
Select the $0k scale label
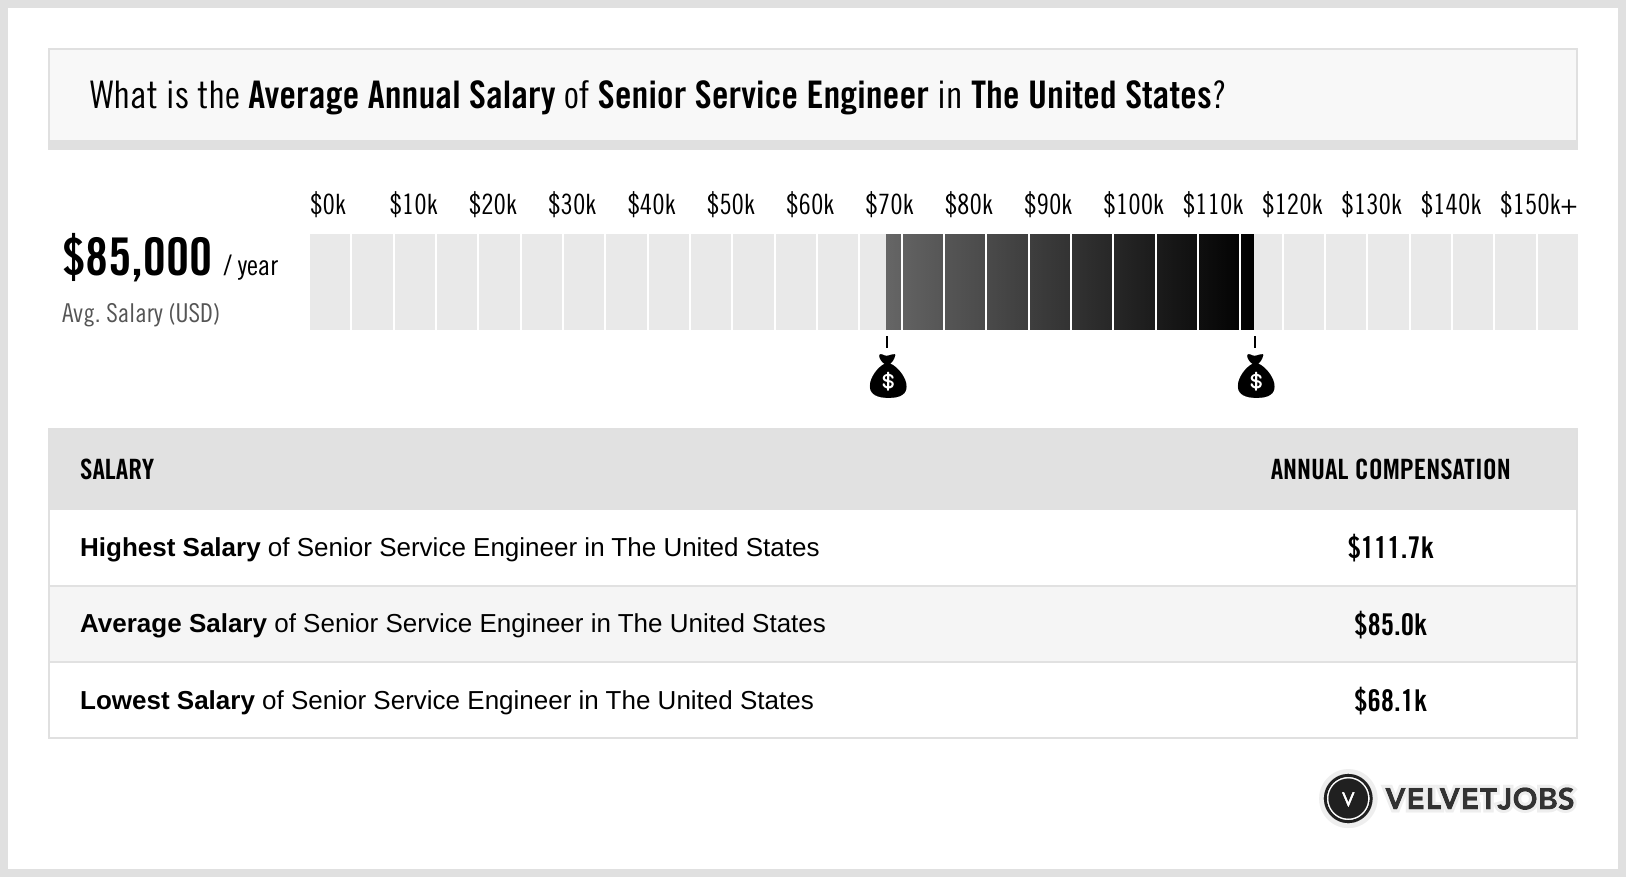[x=328, y=205]
